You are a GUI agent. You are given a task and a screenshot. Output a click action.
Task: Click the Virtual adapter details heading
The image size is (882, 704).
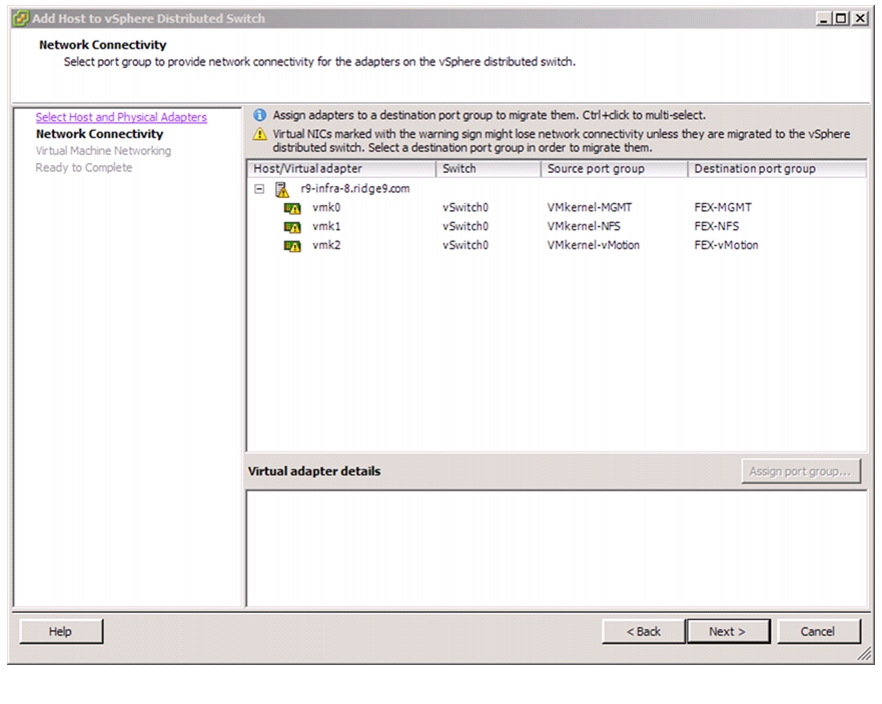[x=314, y=471]
